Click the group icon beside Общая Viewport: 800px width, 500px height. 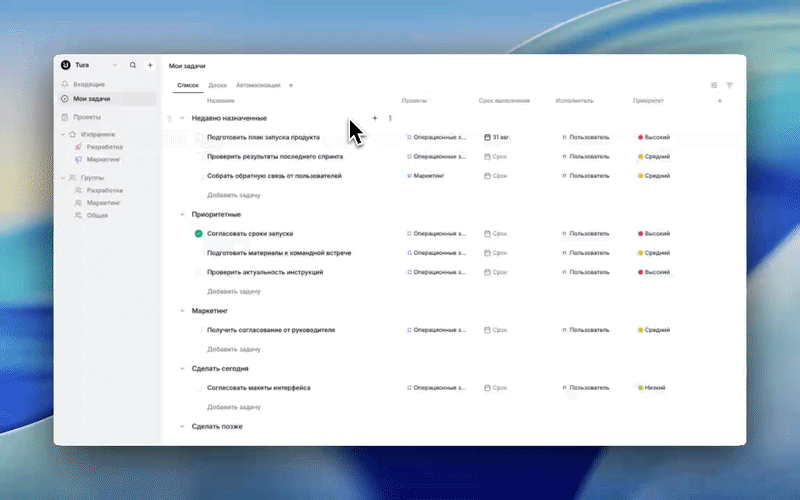(x=78, y=215)
